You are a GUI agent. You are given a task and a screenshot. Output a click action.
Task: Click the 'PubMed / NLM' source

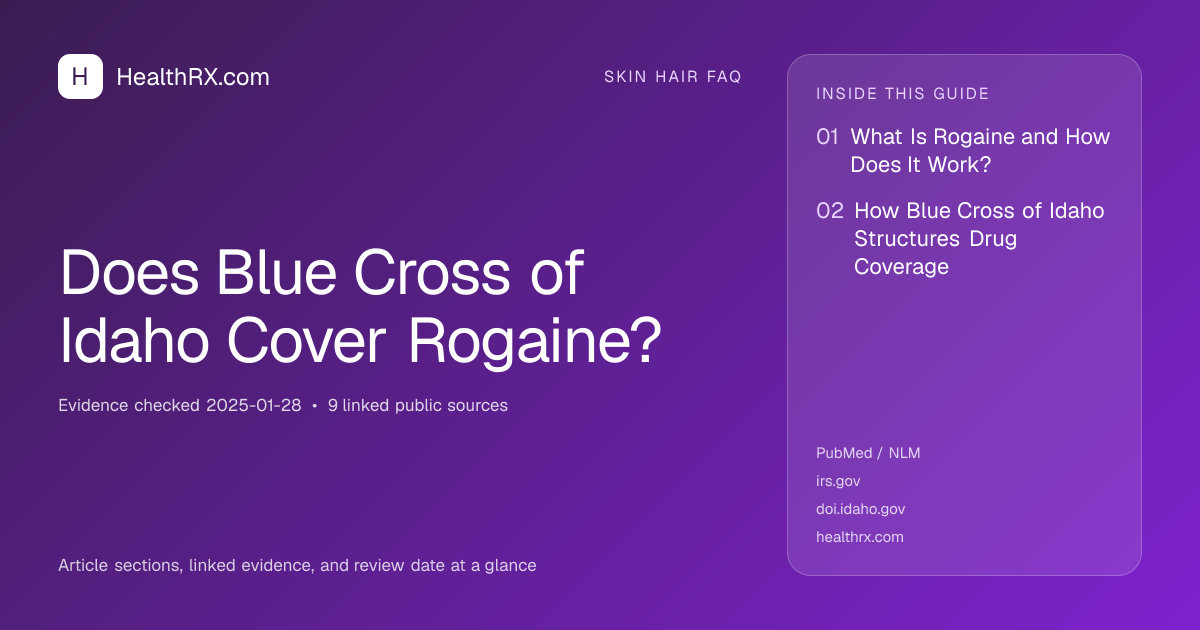[868, 453]
